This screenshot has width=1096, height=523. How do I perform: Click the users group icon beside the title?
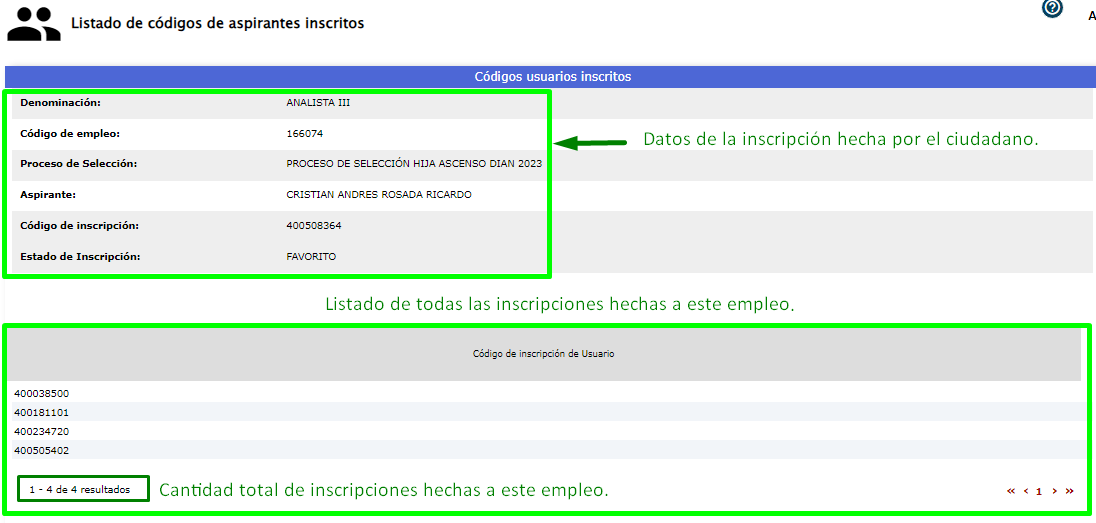pyautogui.click(x=34, y=24)
